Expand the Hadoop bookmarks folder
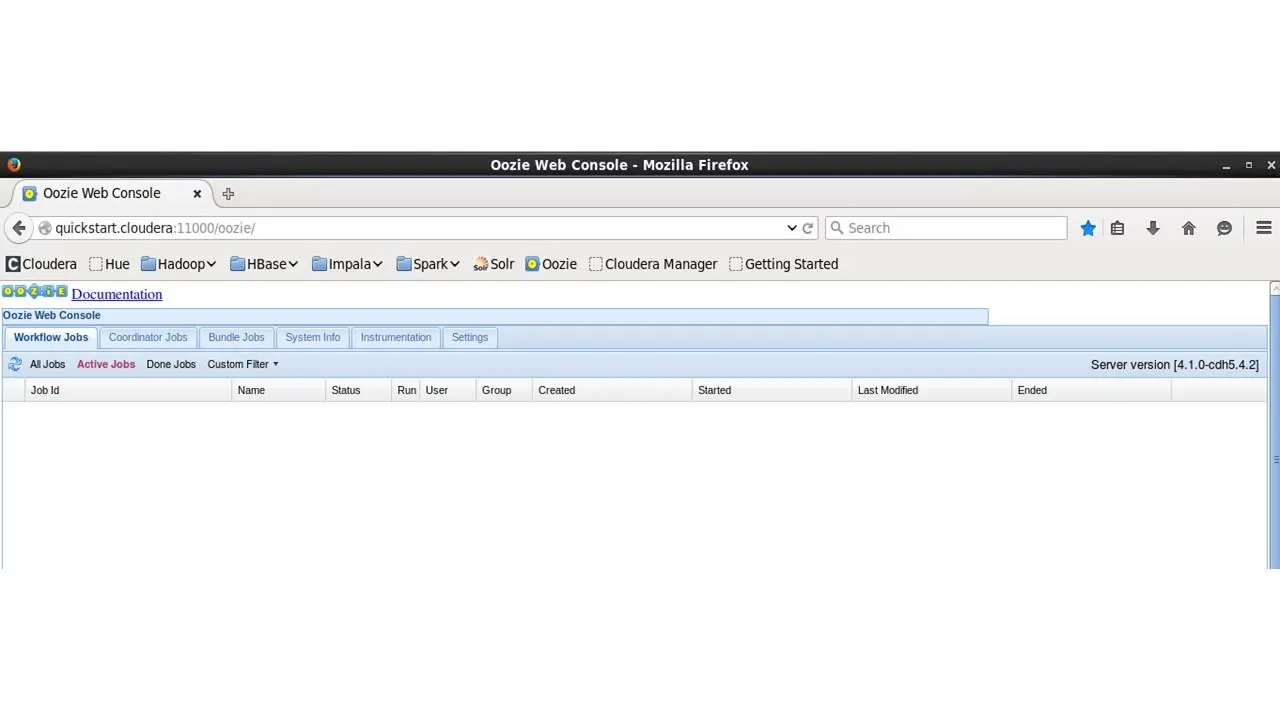The width and height of the screenshot is (1280, 720). pyautogui.click(x=179, y=264)
